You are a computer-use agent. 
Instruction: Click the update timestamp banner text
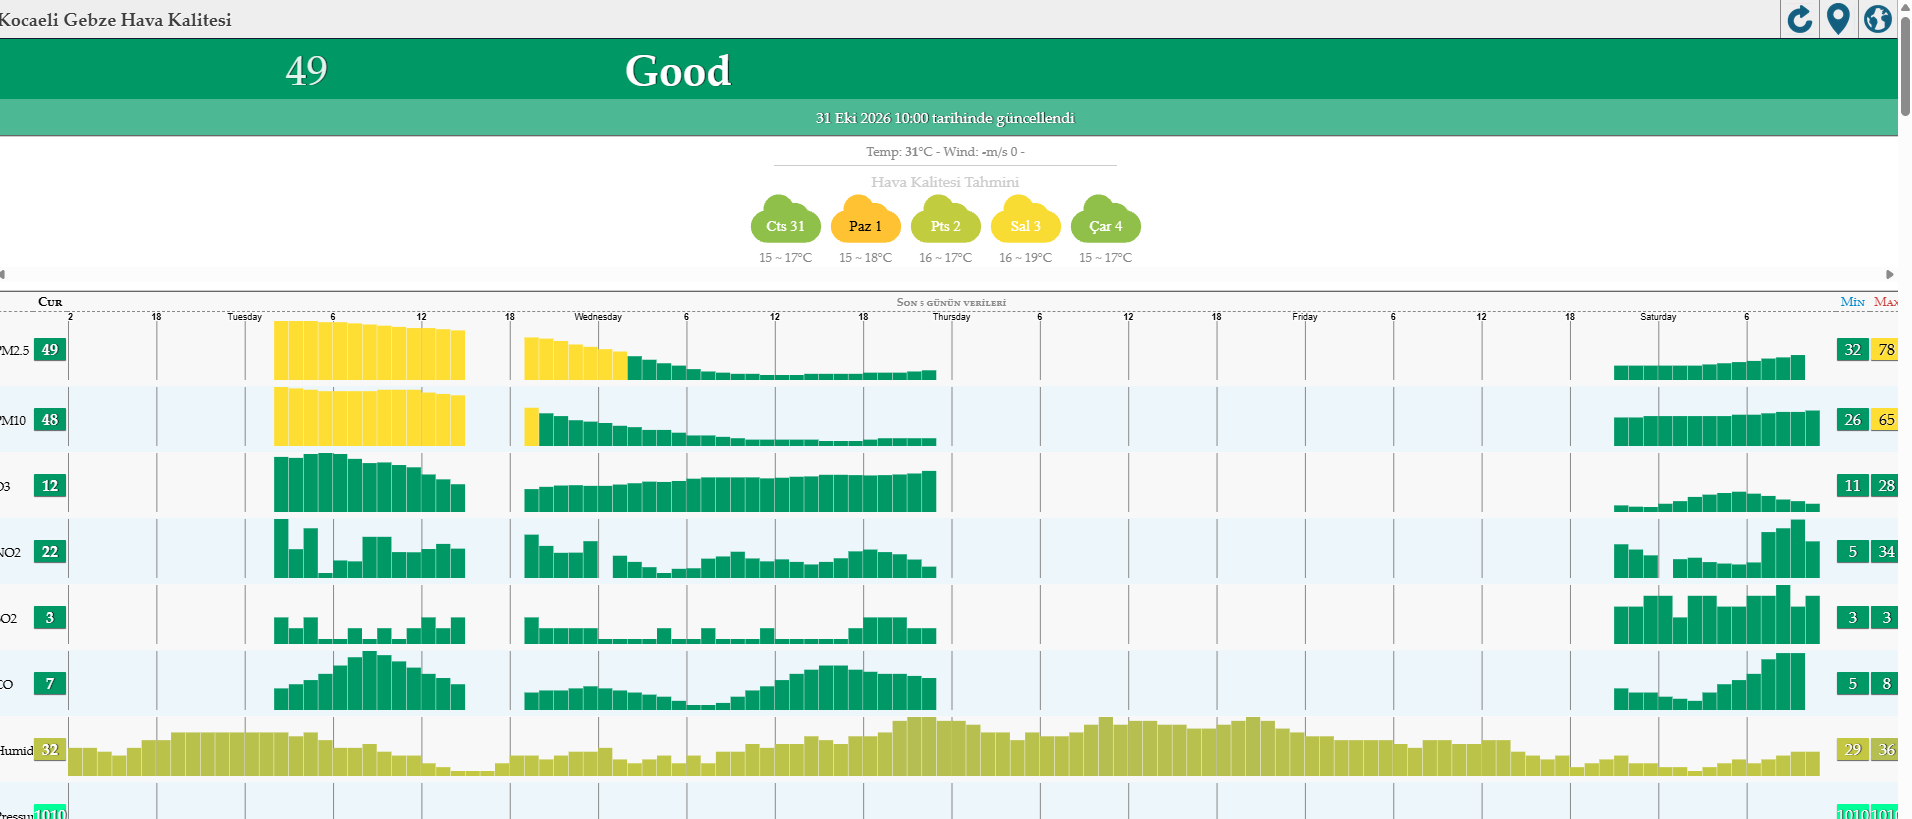[944, 118]
